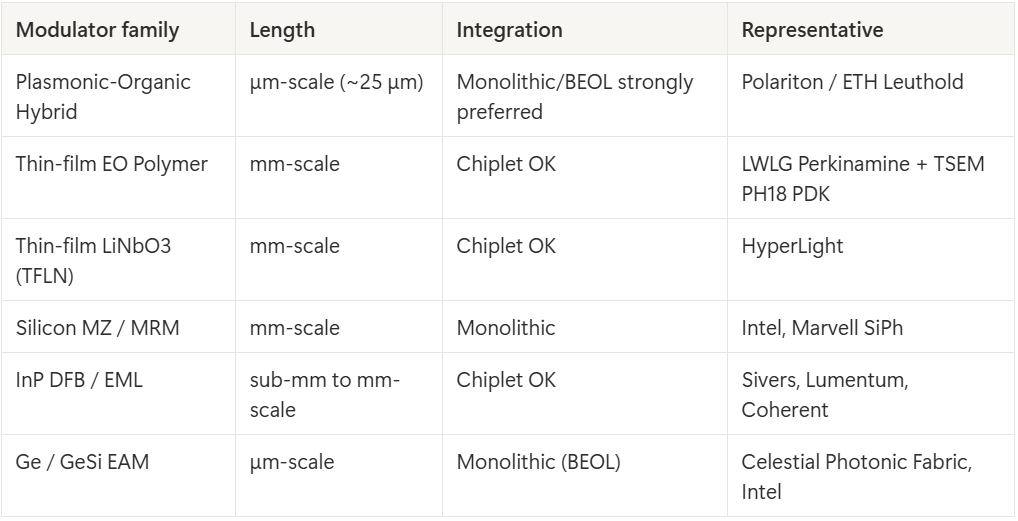Click the Monolithic (BEOL) integration cell
The height and width of the screenshot is (521, 1018).
[x=585, y=476]
